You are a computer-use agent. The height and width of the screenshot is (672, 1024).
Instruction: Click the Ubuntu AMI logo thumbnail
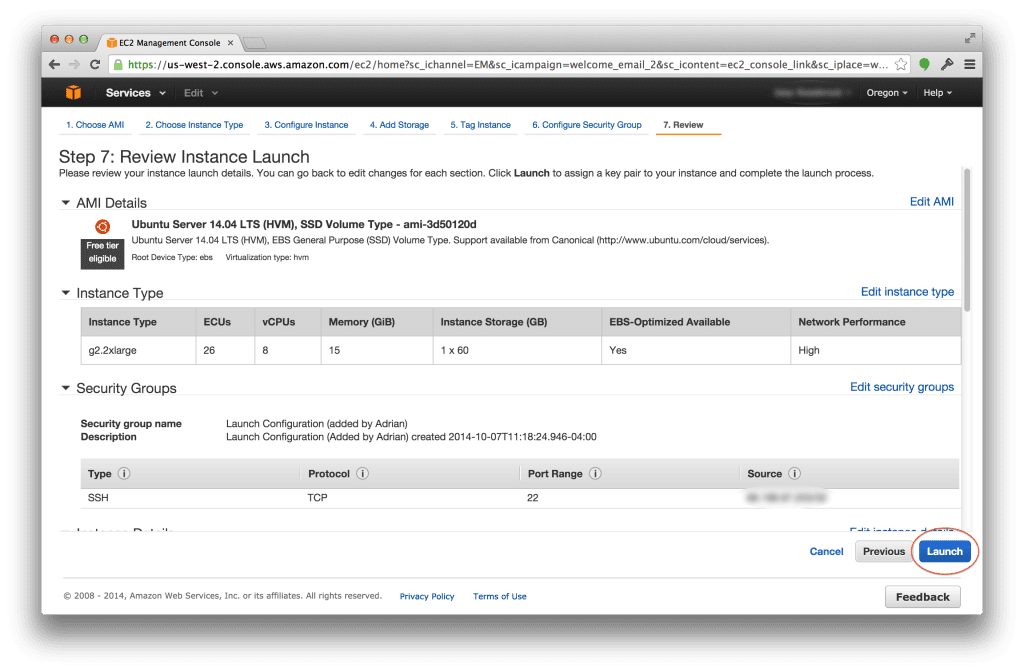click(x=101, y=227)
